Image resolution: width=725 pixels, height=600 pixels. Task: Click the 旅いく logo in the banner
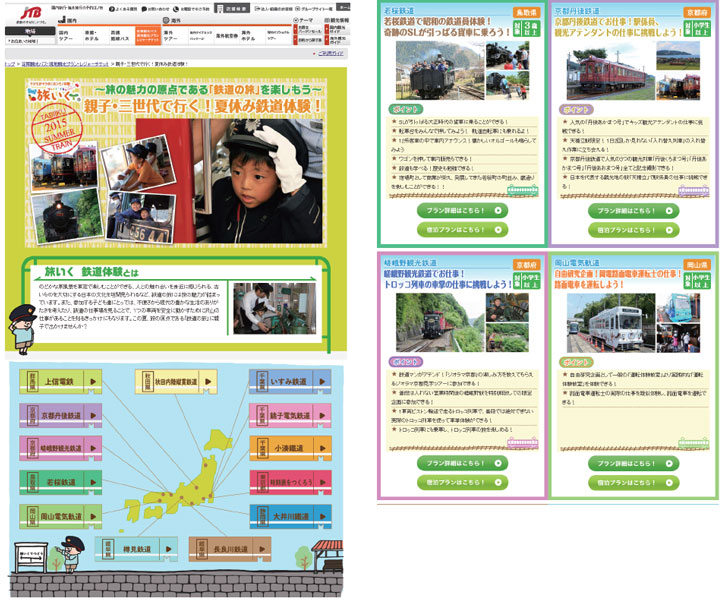click(52, 92)
